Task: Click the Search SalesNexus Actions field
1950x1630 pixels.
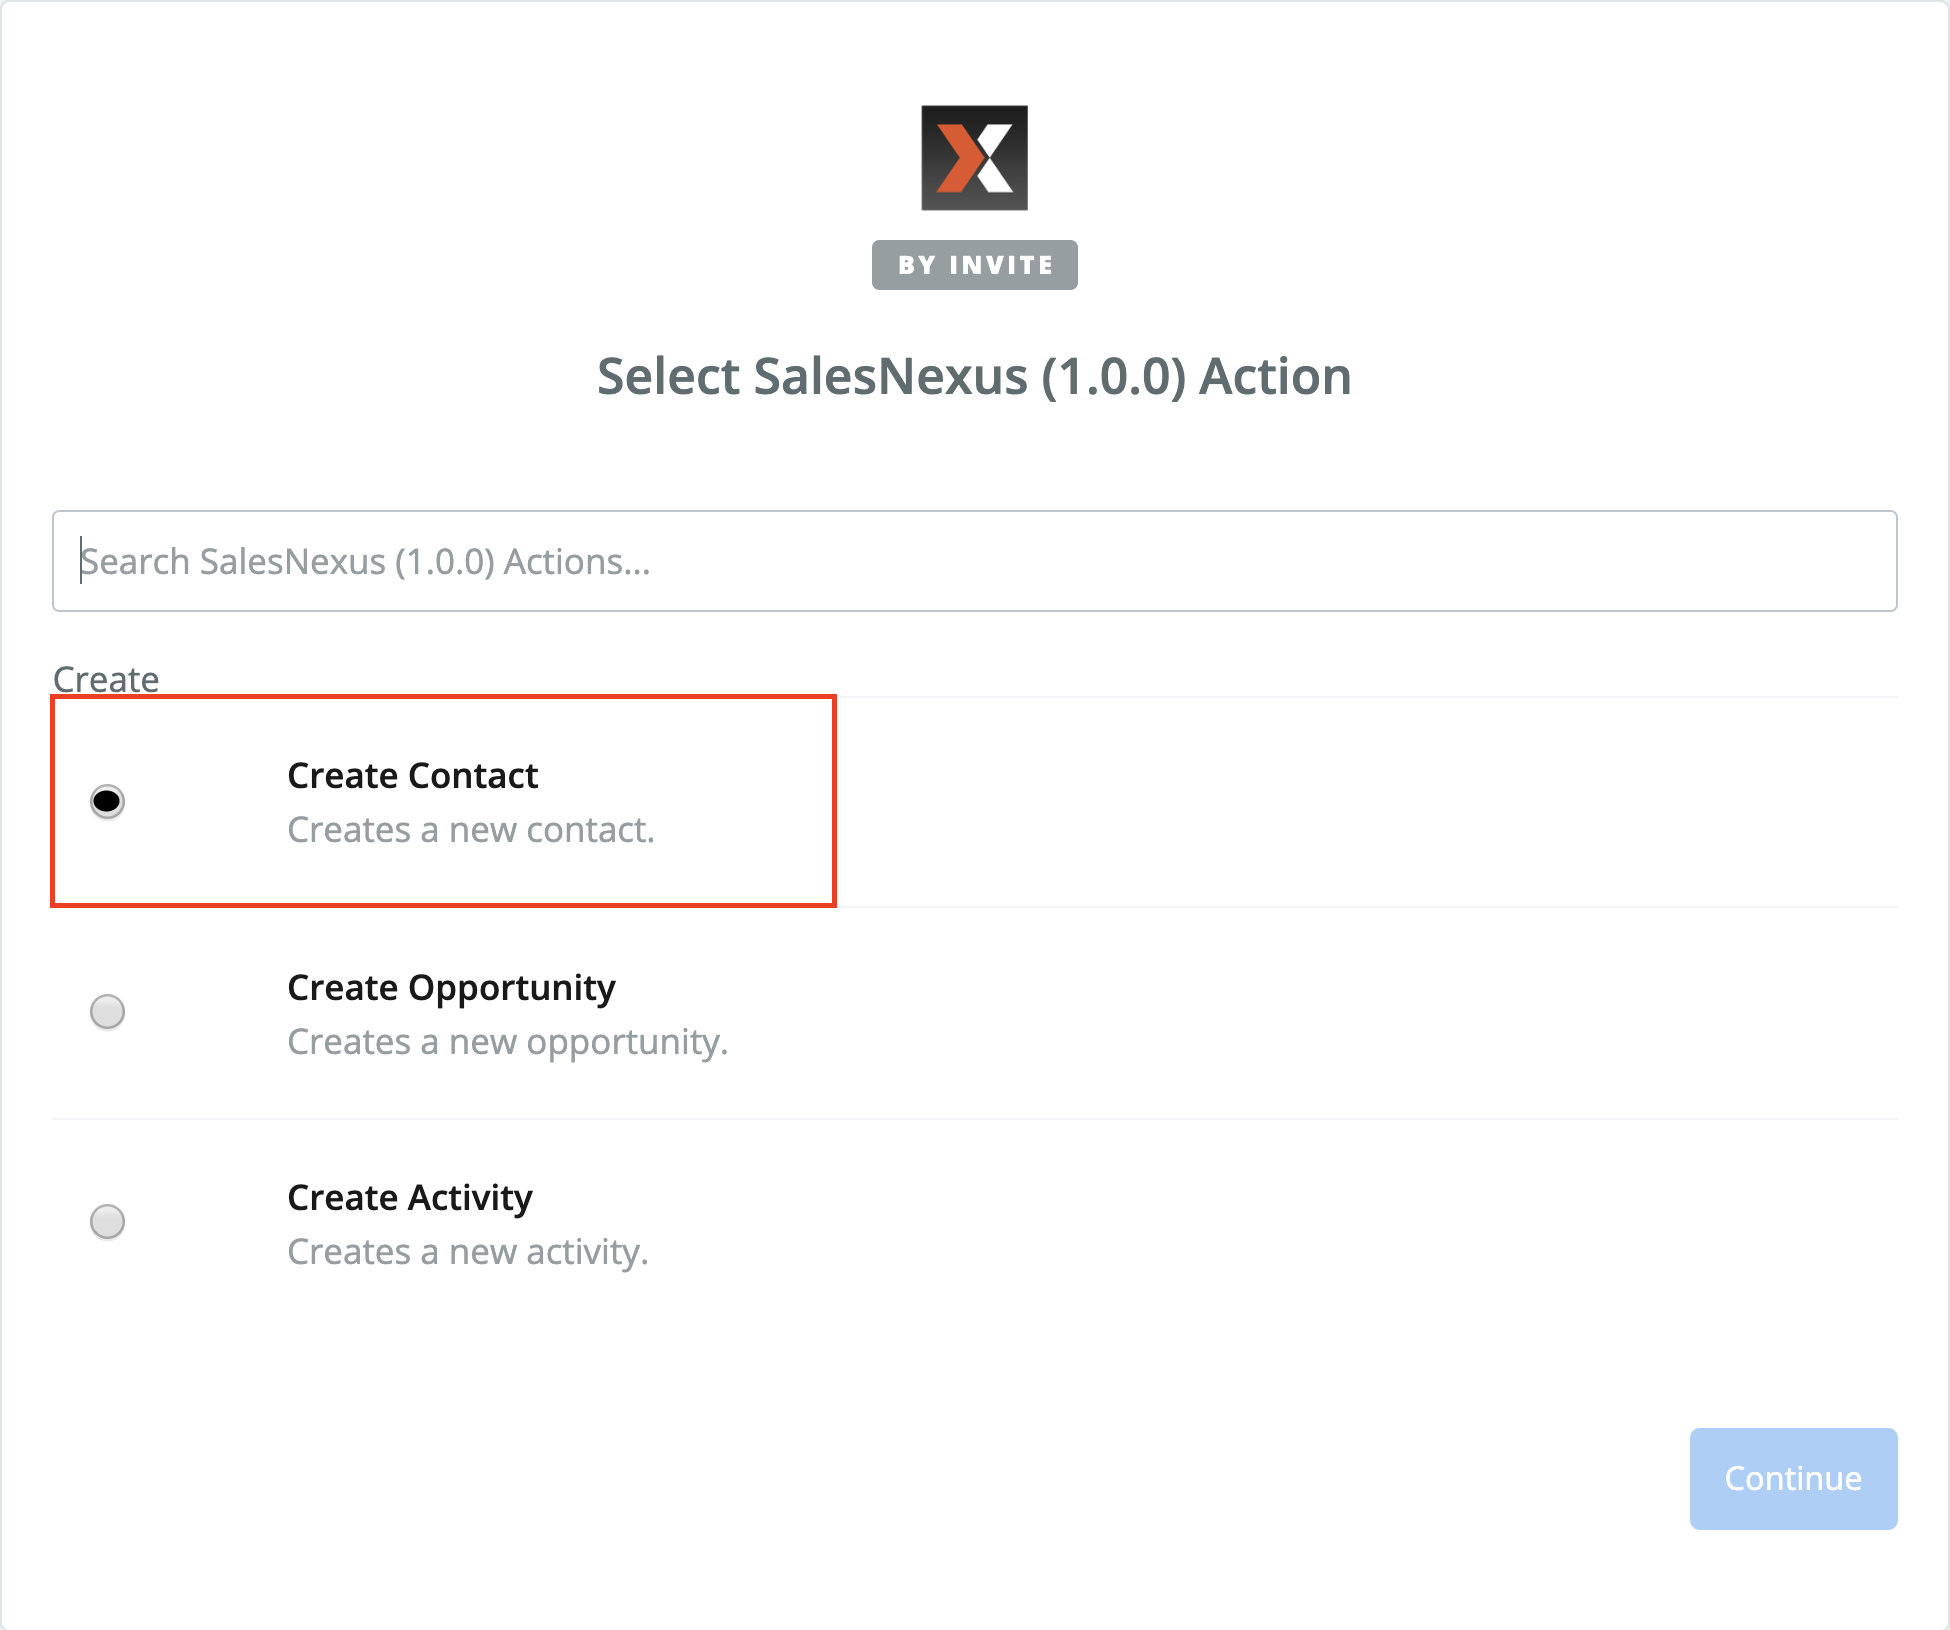Action: point(974,561)
